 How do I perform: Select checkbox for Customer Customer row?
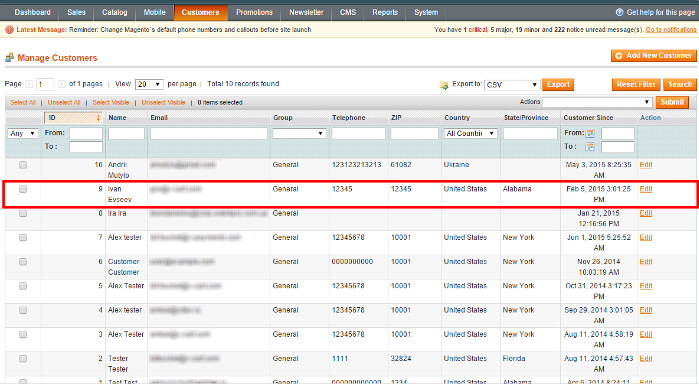click(x=23, y=262)
